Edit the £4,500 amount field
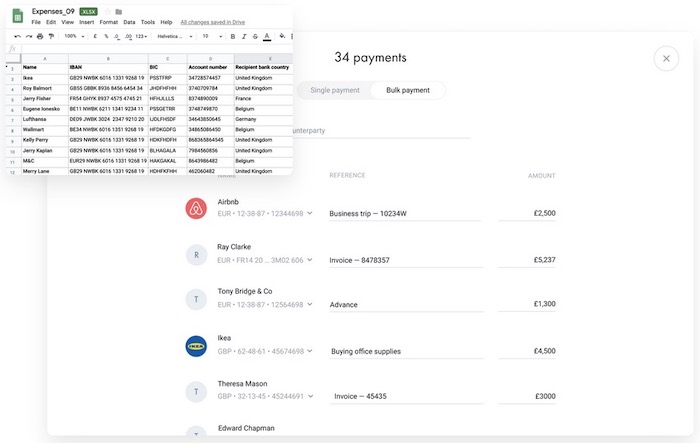Viewport: 700px width, 443px height. [527, 351]
